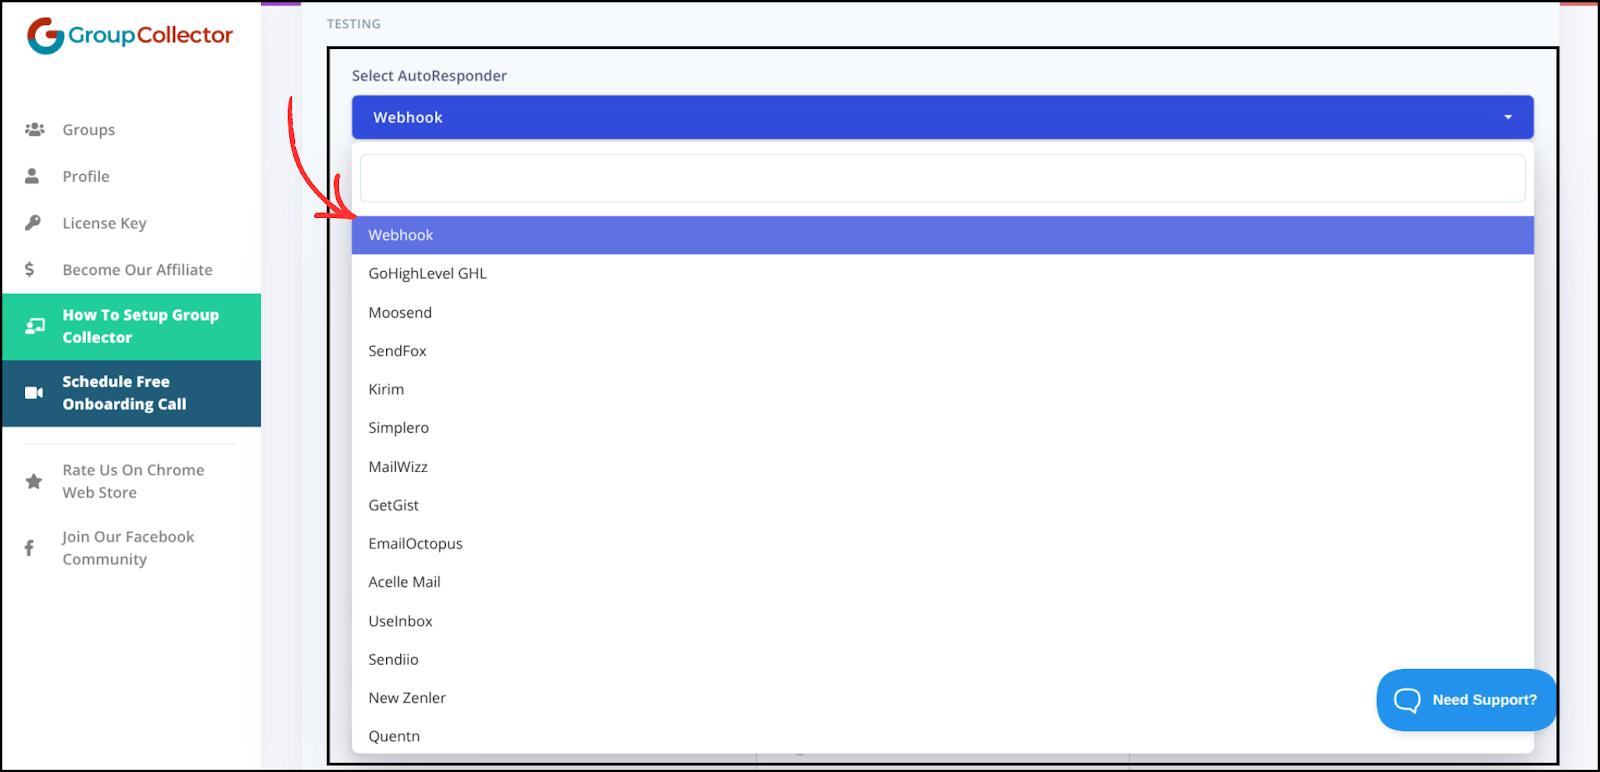Click the Groups people icon
The height and width of the screenshot is (772, 1600).
[x=34, y=129]
